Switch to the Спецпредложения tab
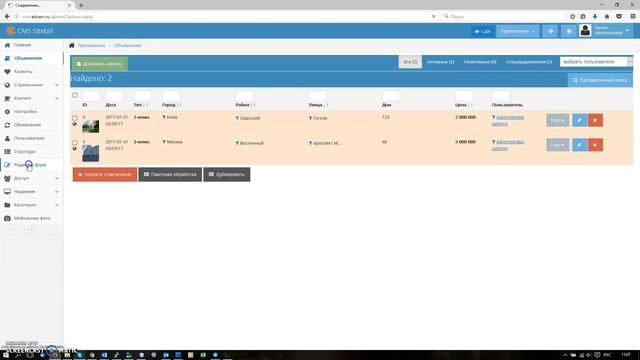The width and height of the screenshot is (640, 360). [x=529, y=62]
